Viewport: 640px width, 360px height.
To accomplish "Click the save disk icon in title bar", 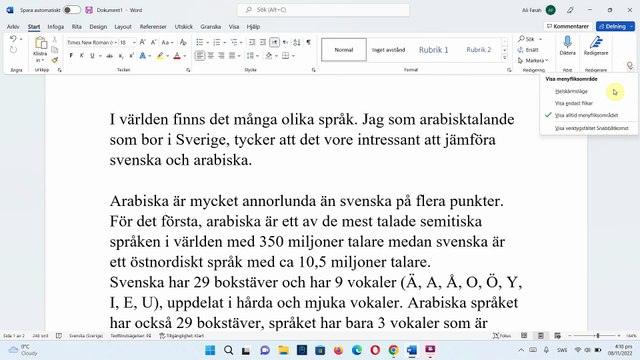I will [x=89, y=10].
